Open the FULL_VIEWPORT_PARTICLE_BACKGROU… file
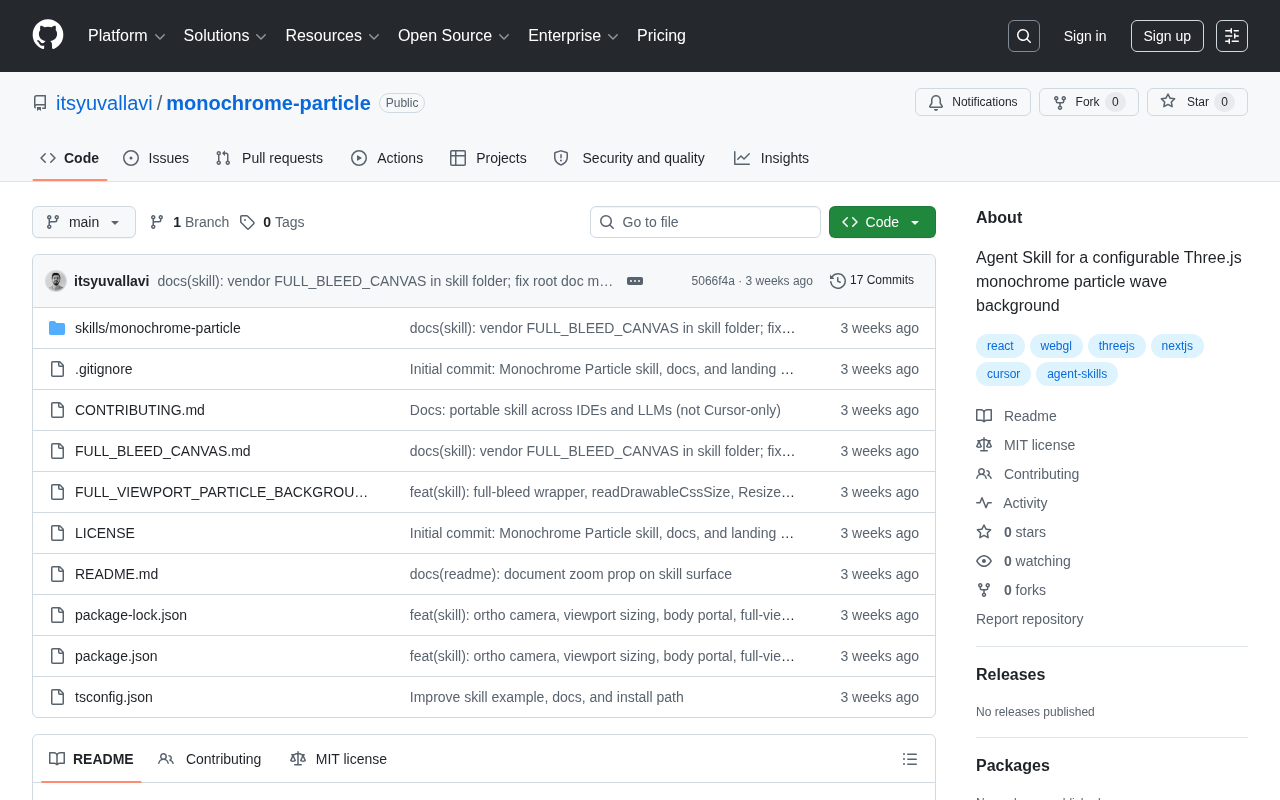The height and width of the screenshot is (800, 1280). (221, 492)
